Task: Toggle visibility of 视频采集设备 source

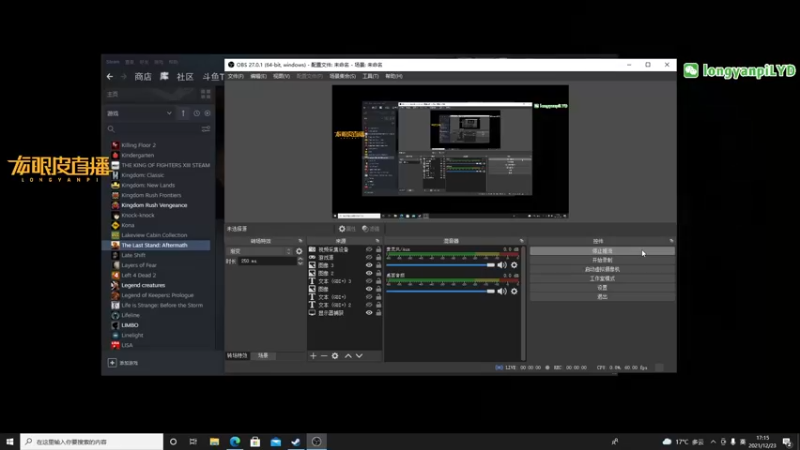Action: pyautogui.click(x=369, y=249)
